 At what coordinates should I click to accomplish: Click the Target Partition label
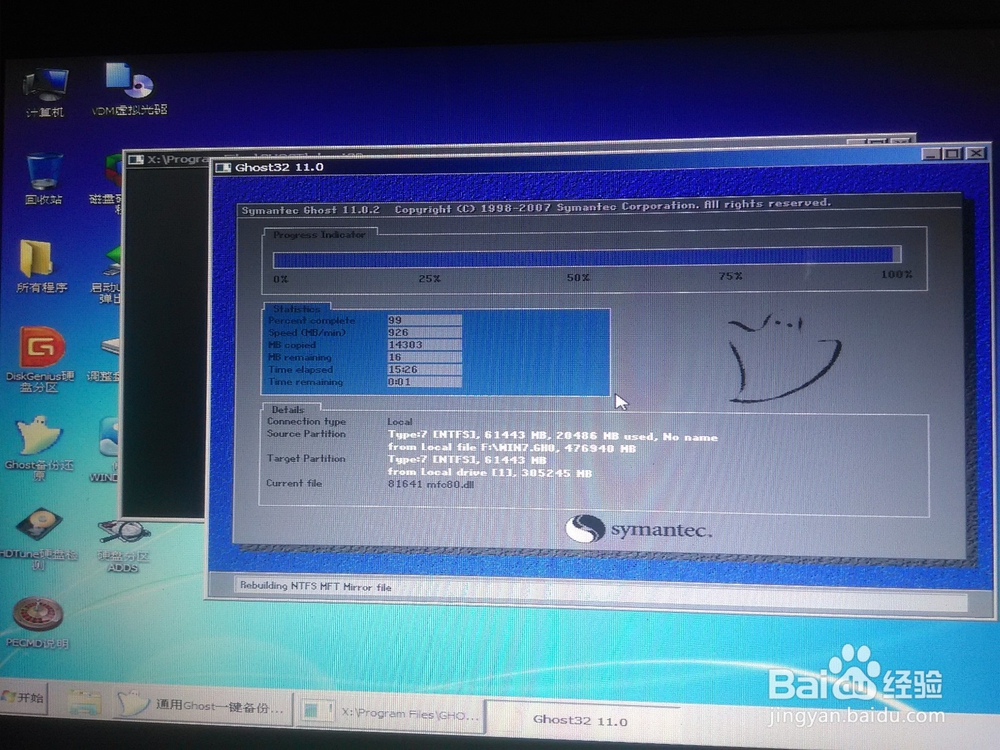point(306,459)
